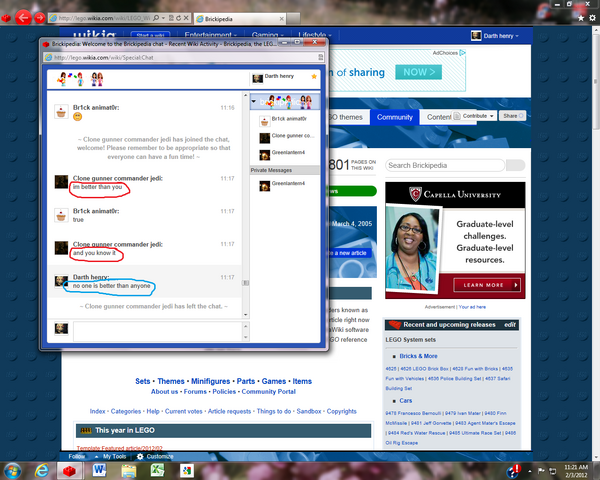Image resolution: width=600 pixels, height=480 pixels.
Task: Expand the Gaming menu
Action: pos(267,35)
